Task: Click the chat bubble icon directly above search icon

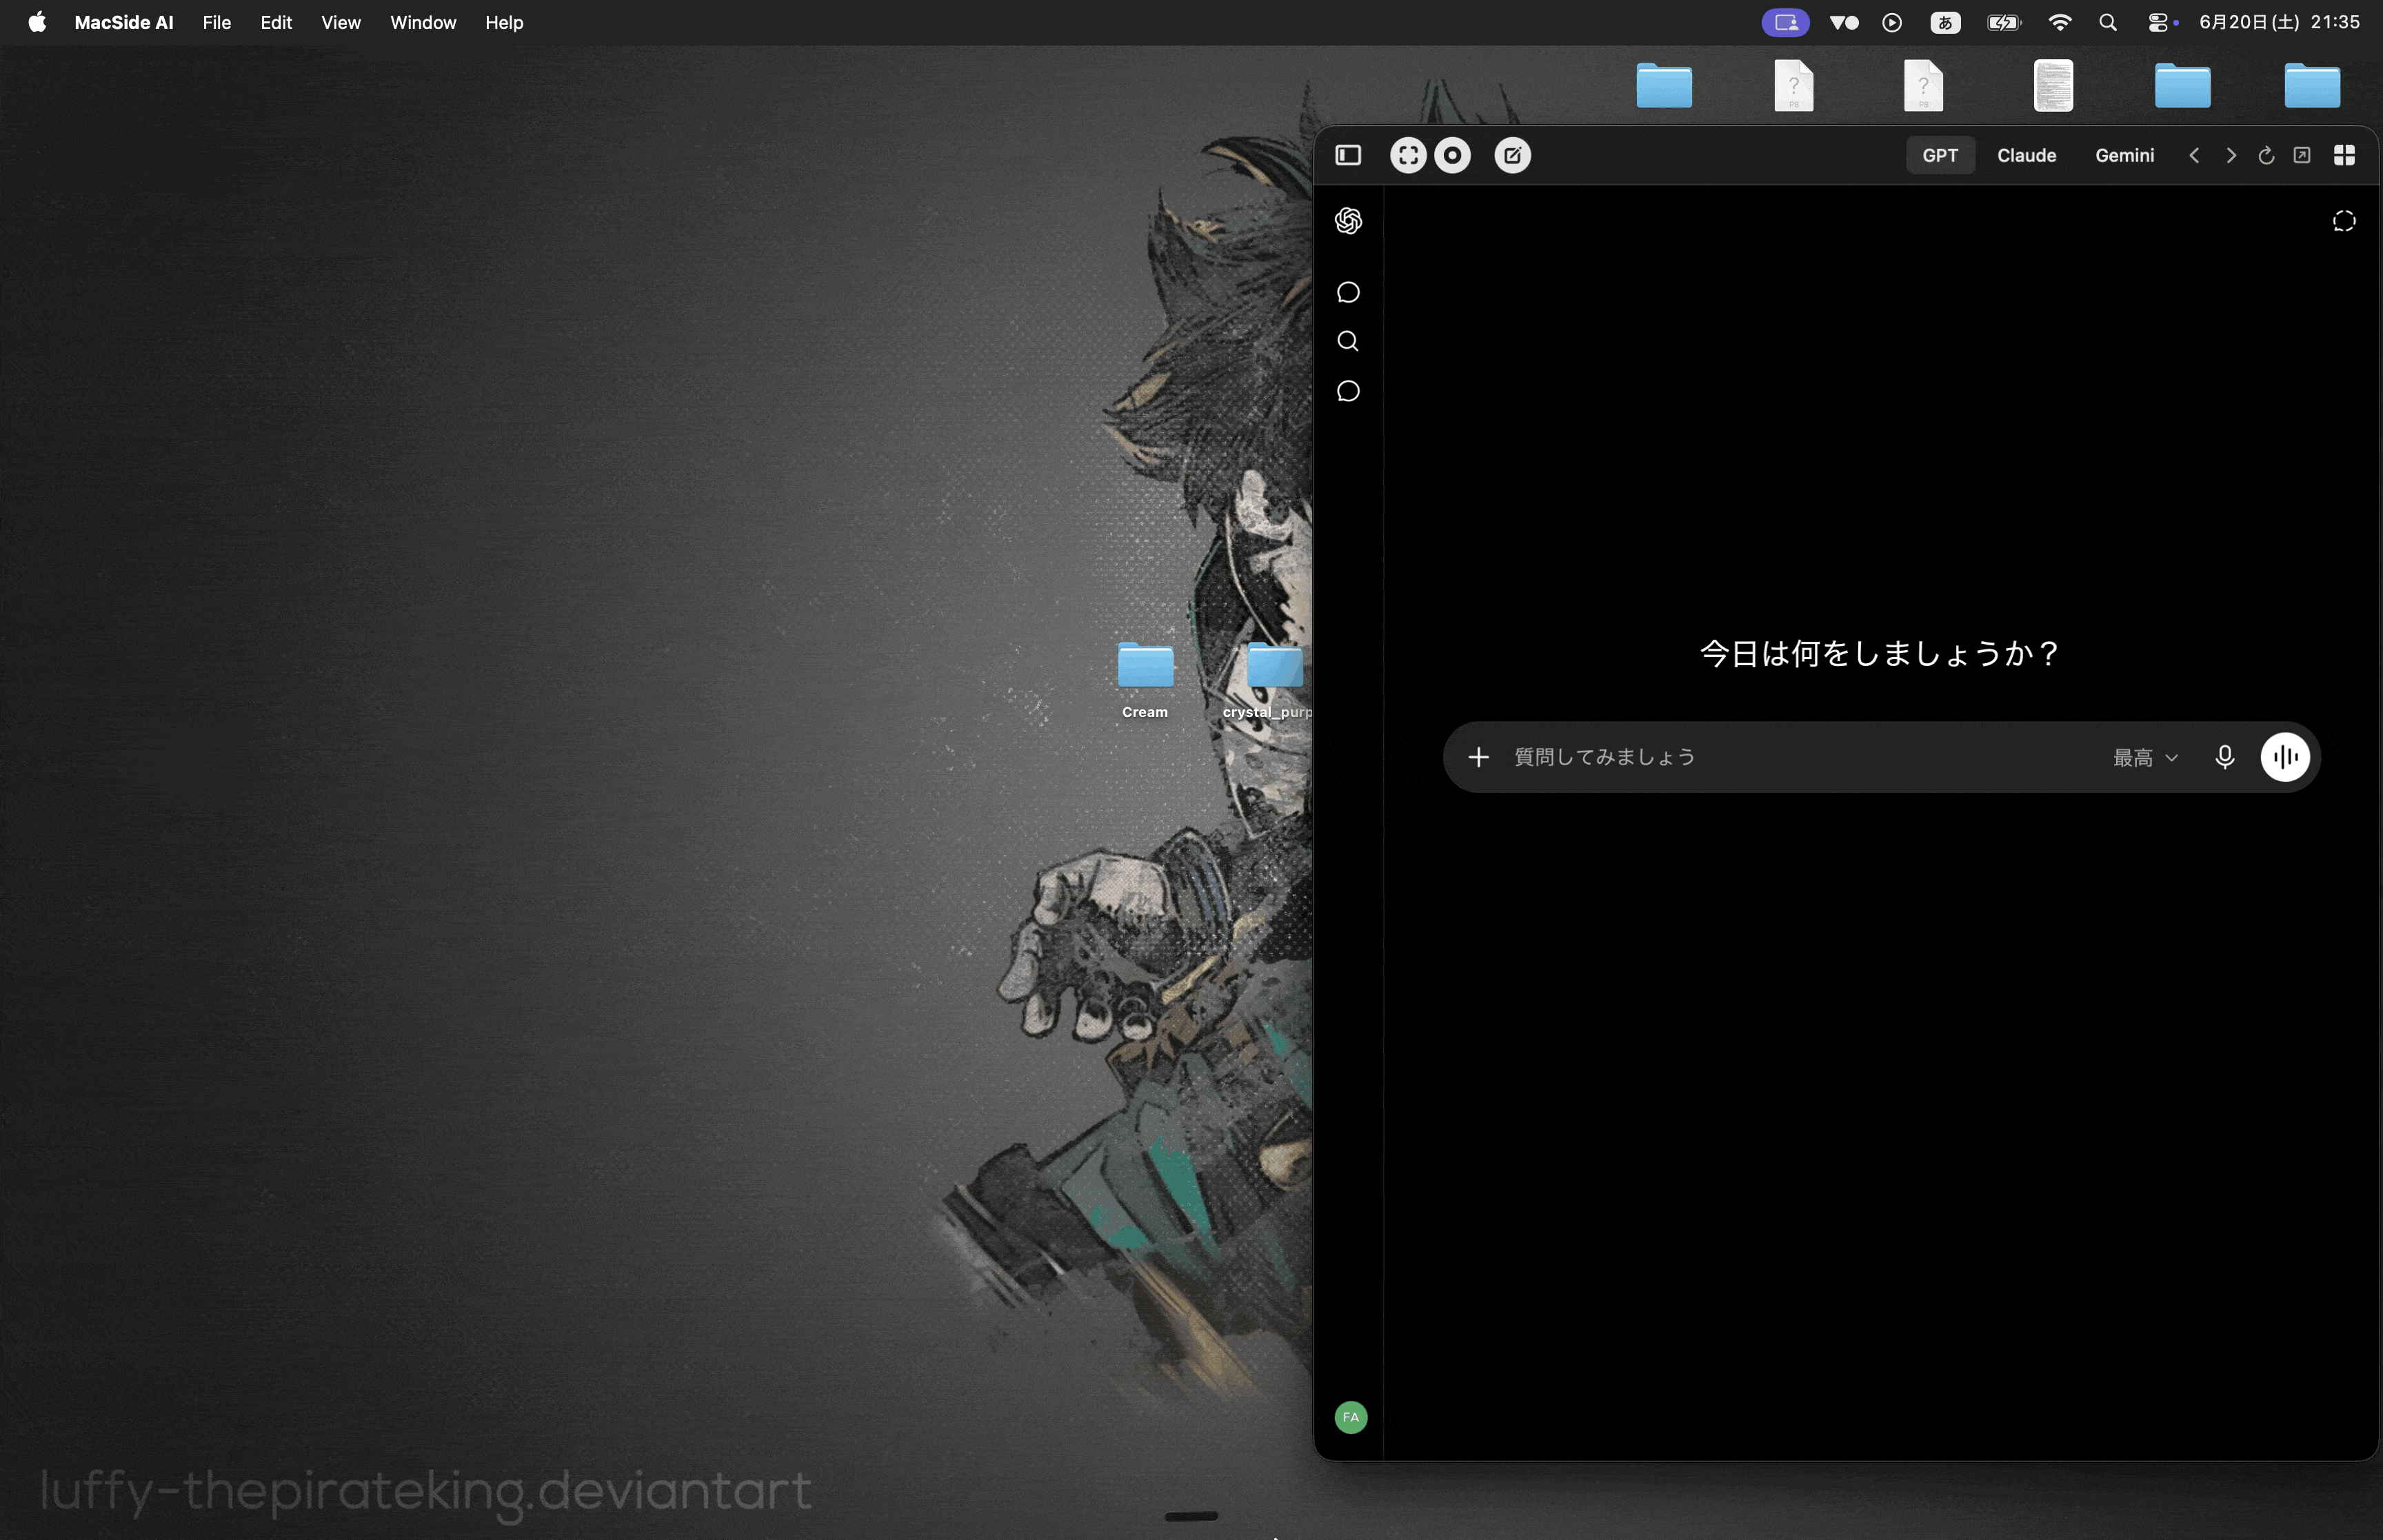Action: (x=1348, y=292)
